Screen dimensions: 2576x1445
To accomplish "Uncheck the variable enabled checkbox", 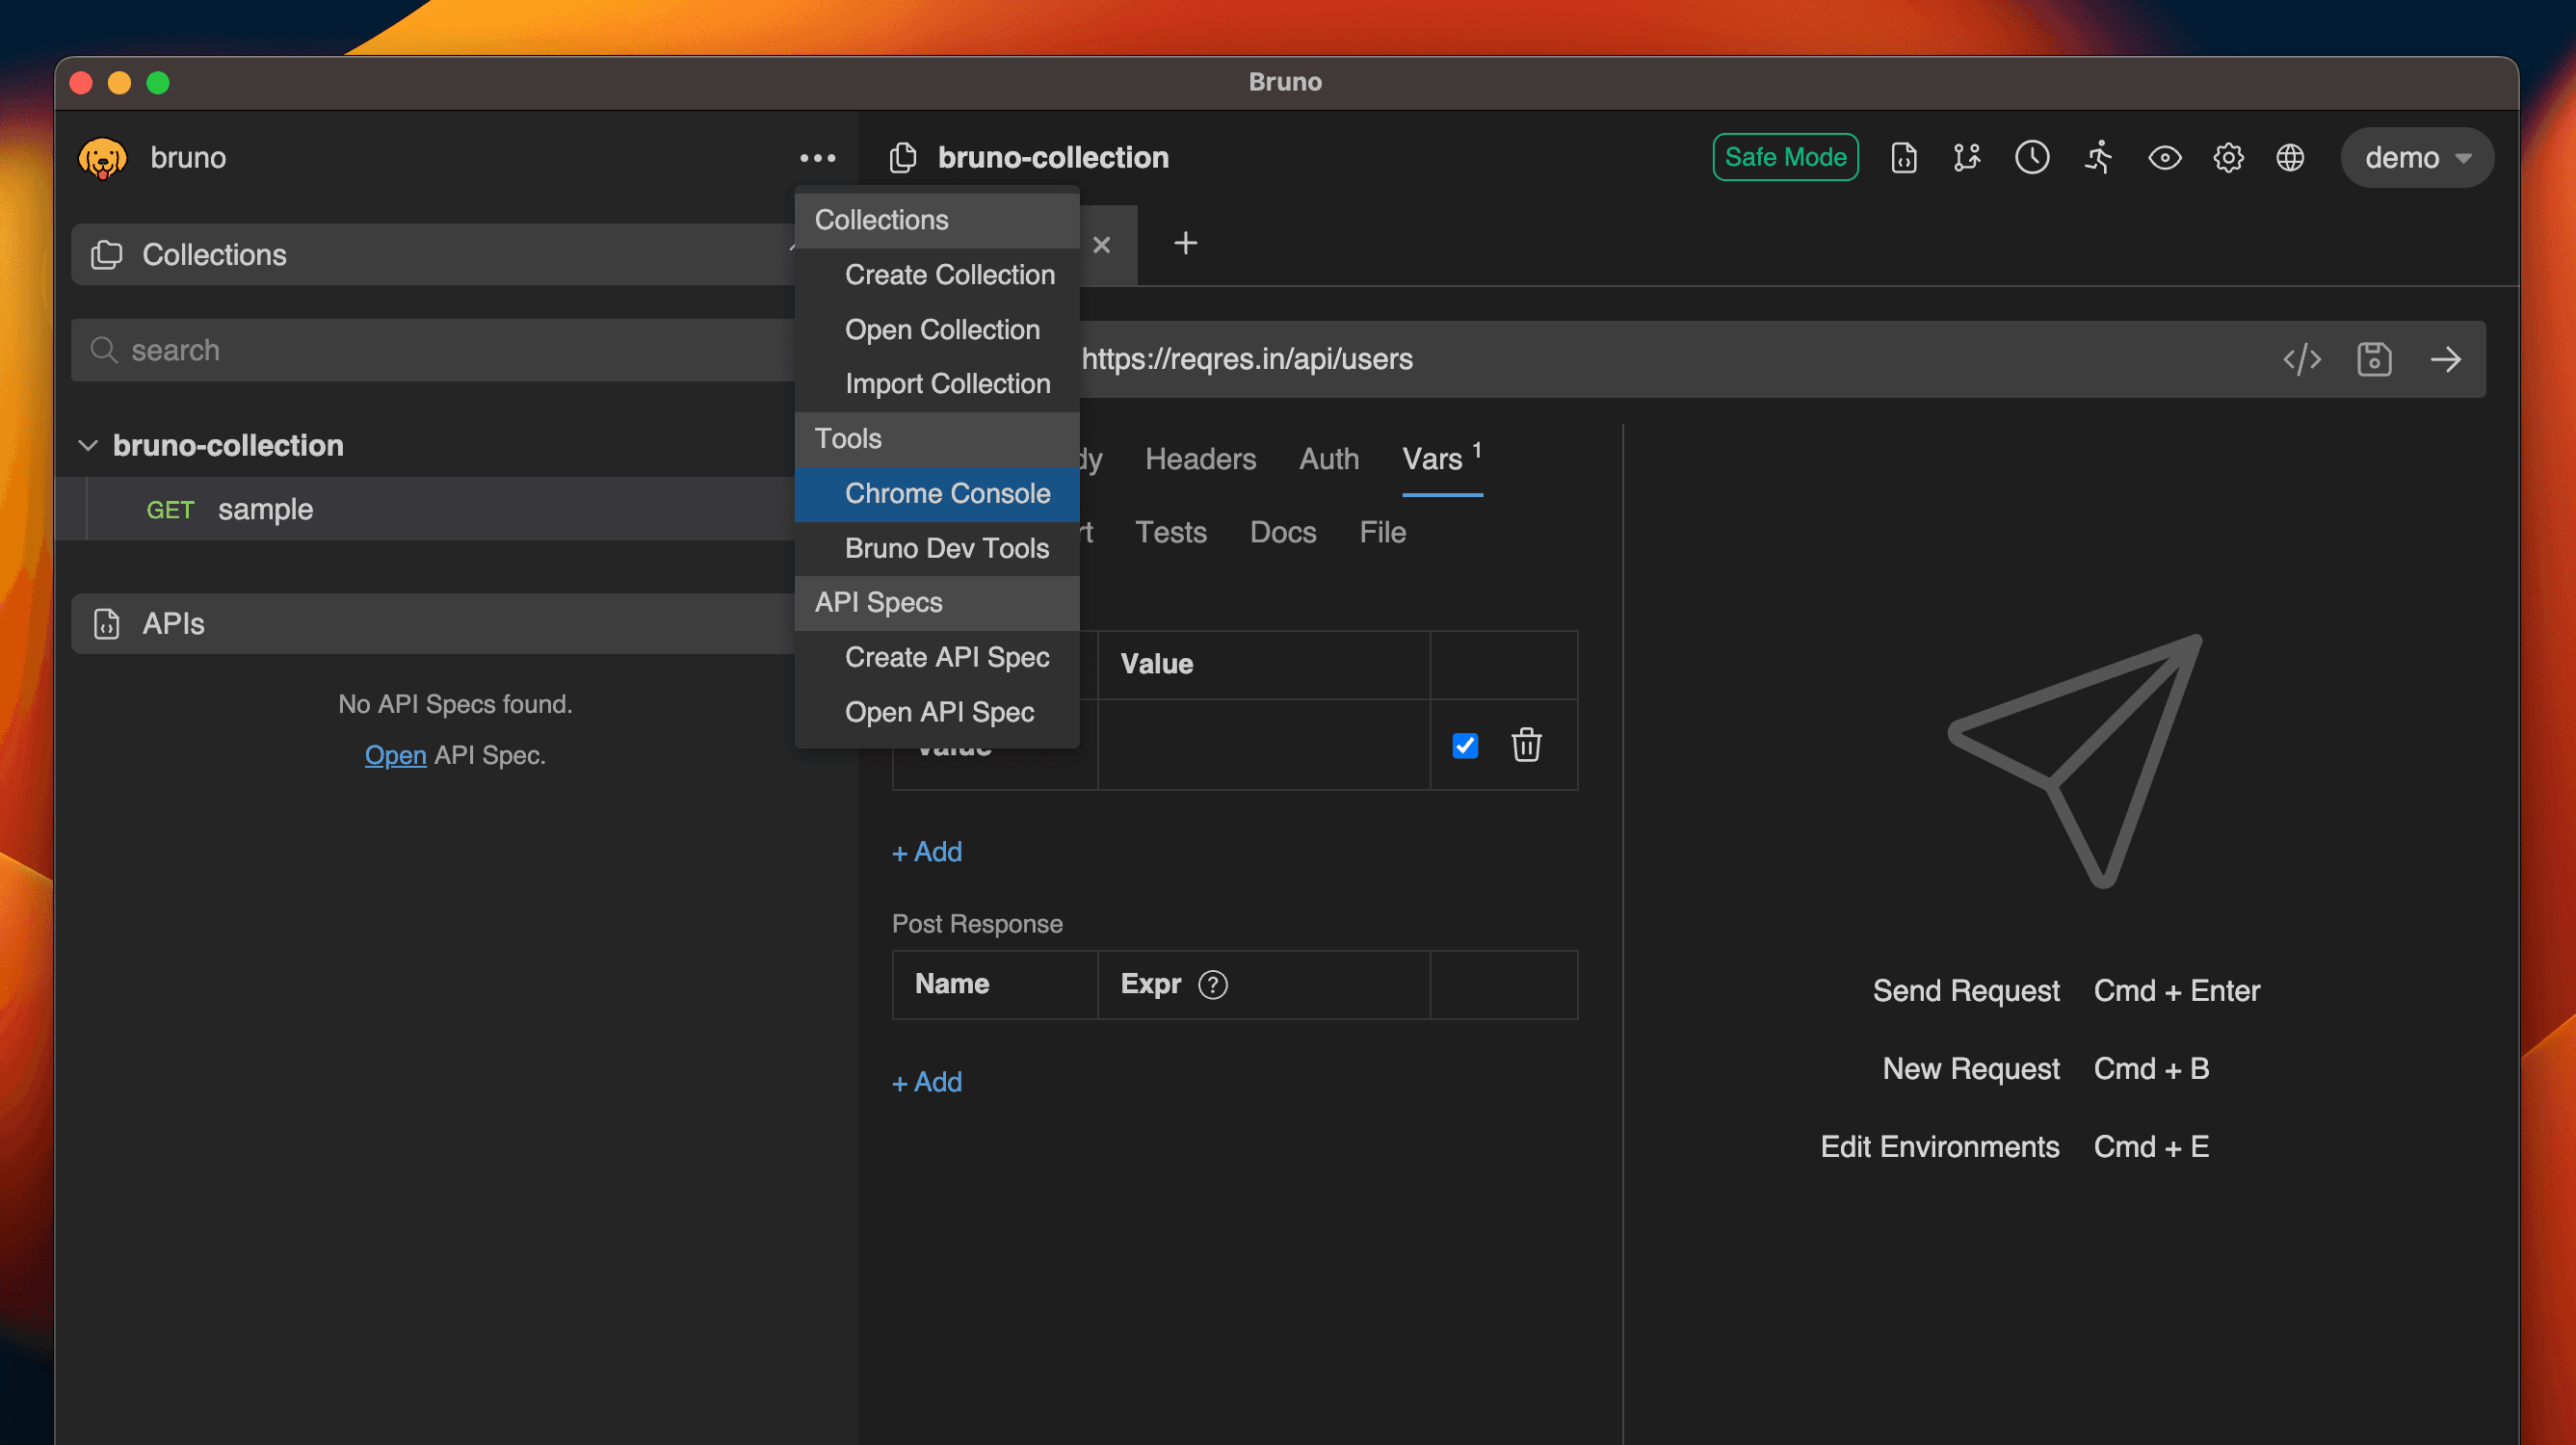I will (x=1465, y=745).
